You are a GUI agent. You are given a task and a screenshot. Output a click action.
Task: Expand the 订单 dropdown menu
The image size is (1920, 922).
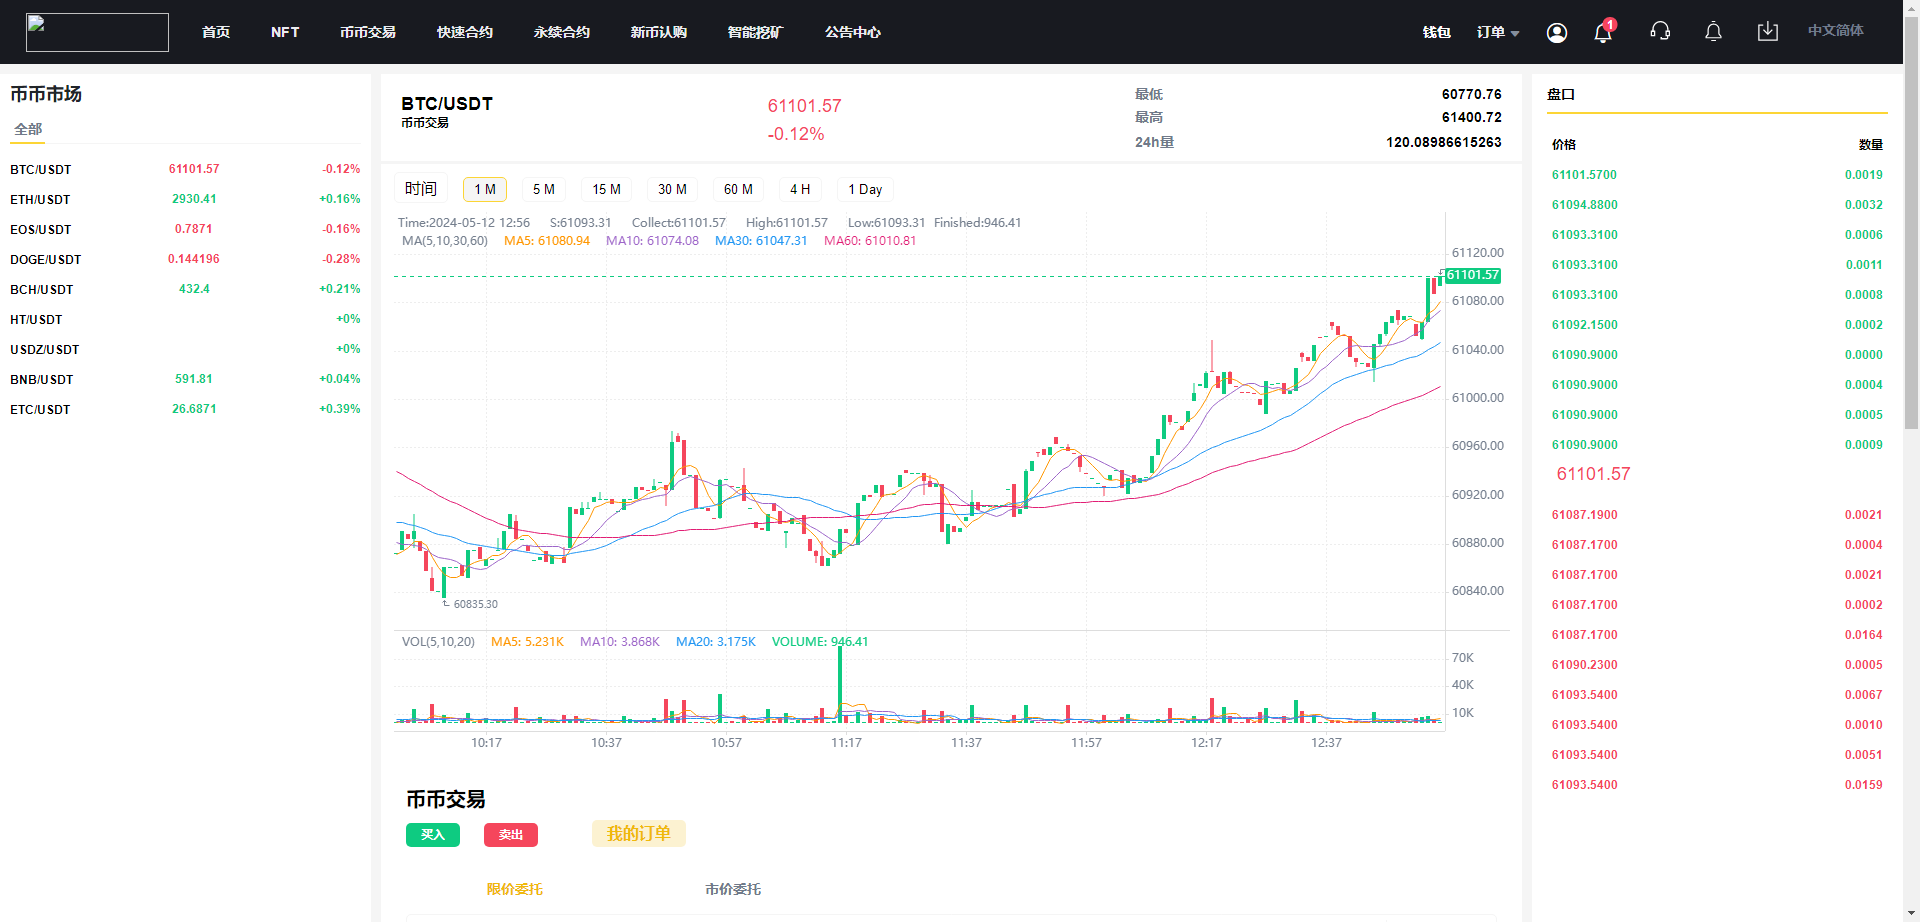tap(1497, 32)
